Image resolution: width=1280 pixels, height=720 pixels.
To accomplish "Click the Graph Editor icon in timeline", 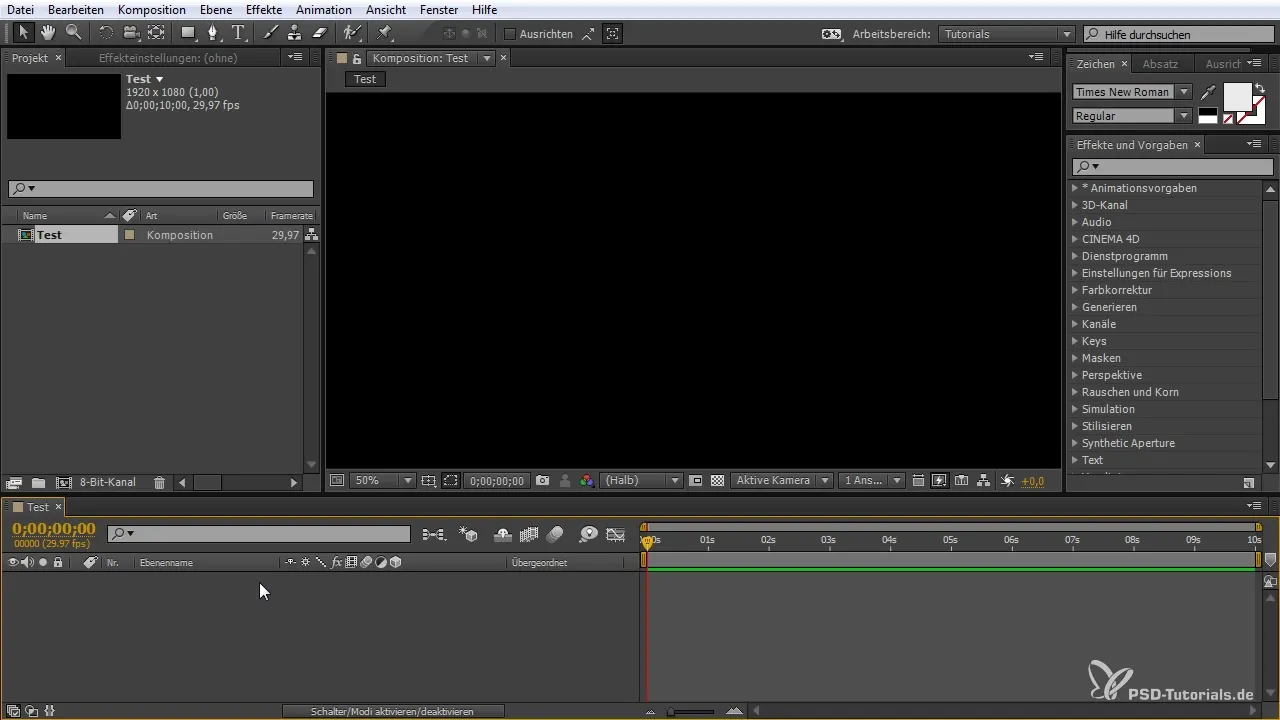I will coord(616,535).
